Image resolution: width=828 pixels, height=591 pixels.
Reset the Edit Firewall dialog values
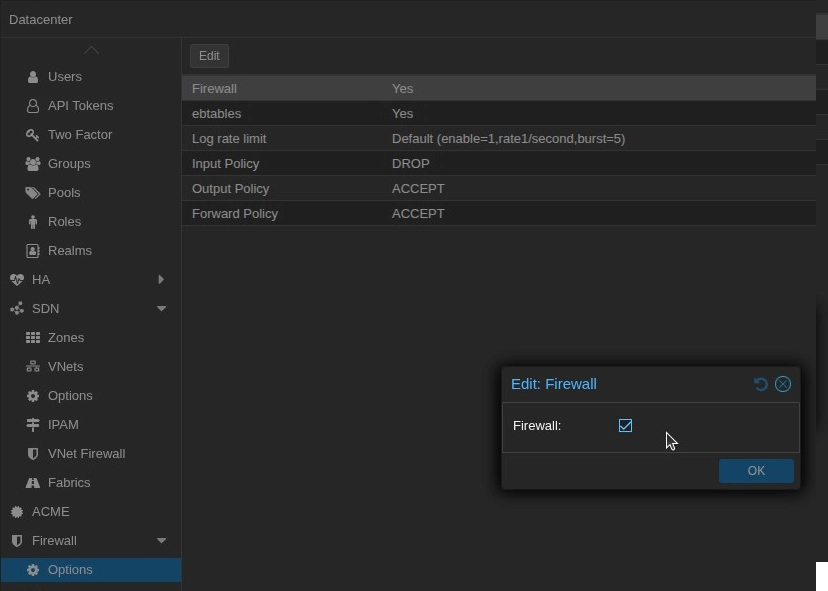coord(760,384)
